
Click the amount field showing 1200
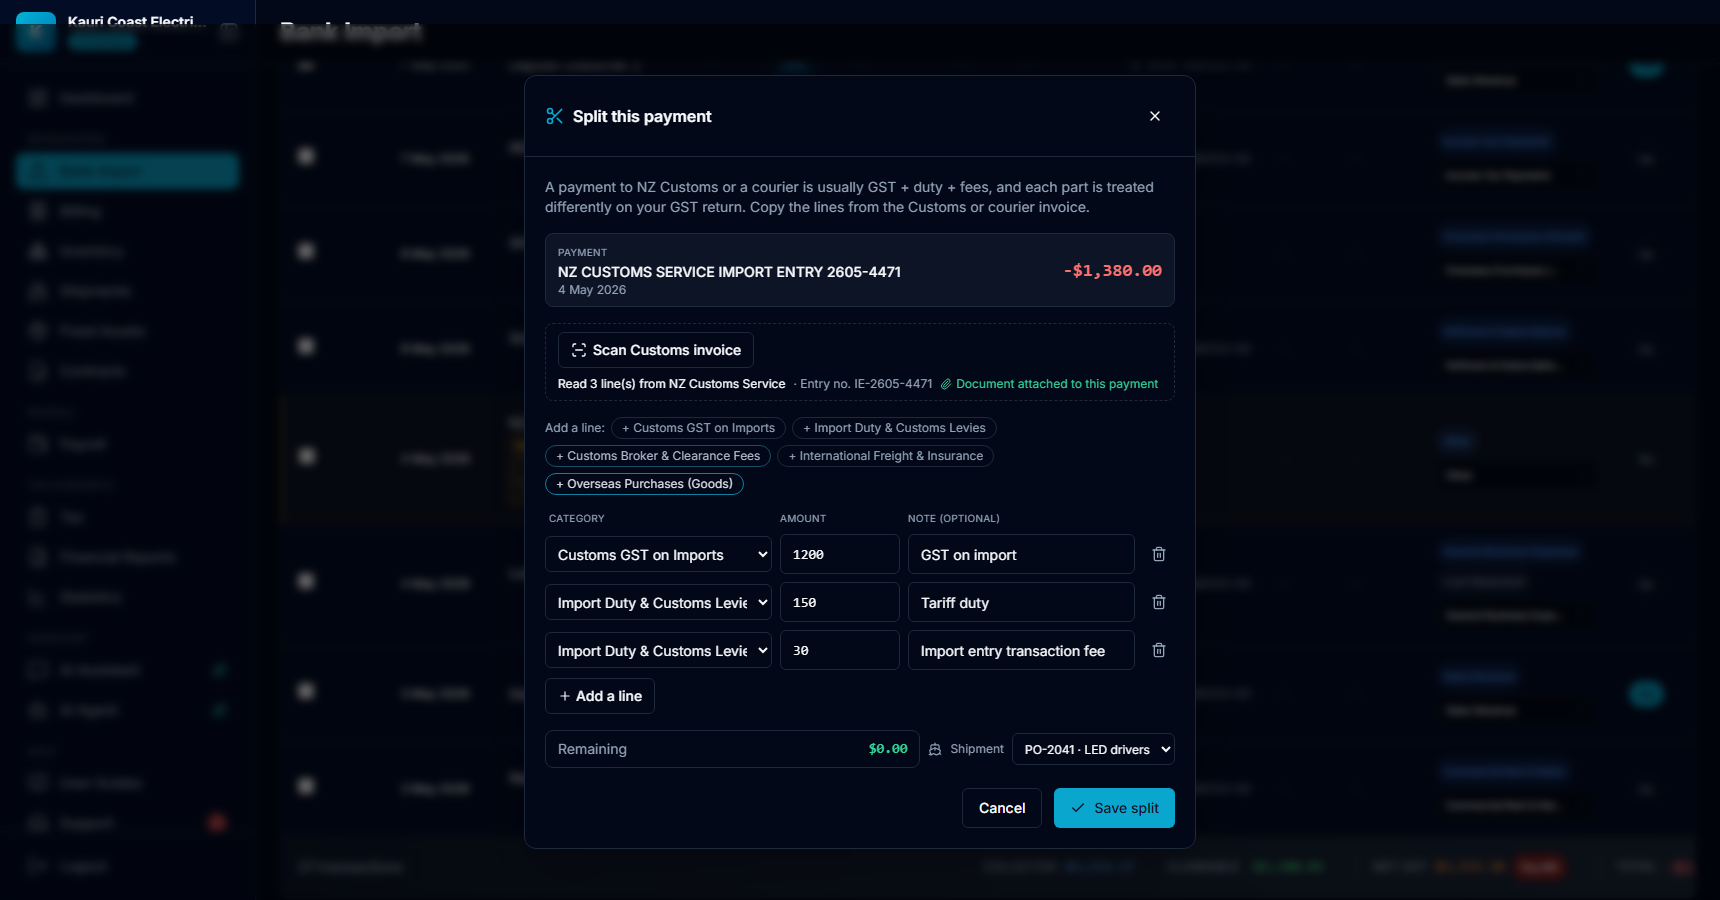[840, 554]
